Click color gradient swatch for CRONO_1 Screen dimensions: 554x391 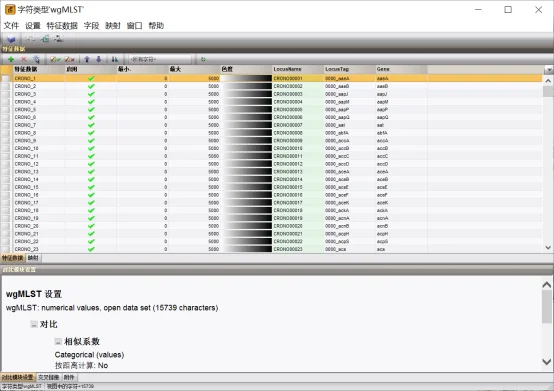pos(246,78)
